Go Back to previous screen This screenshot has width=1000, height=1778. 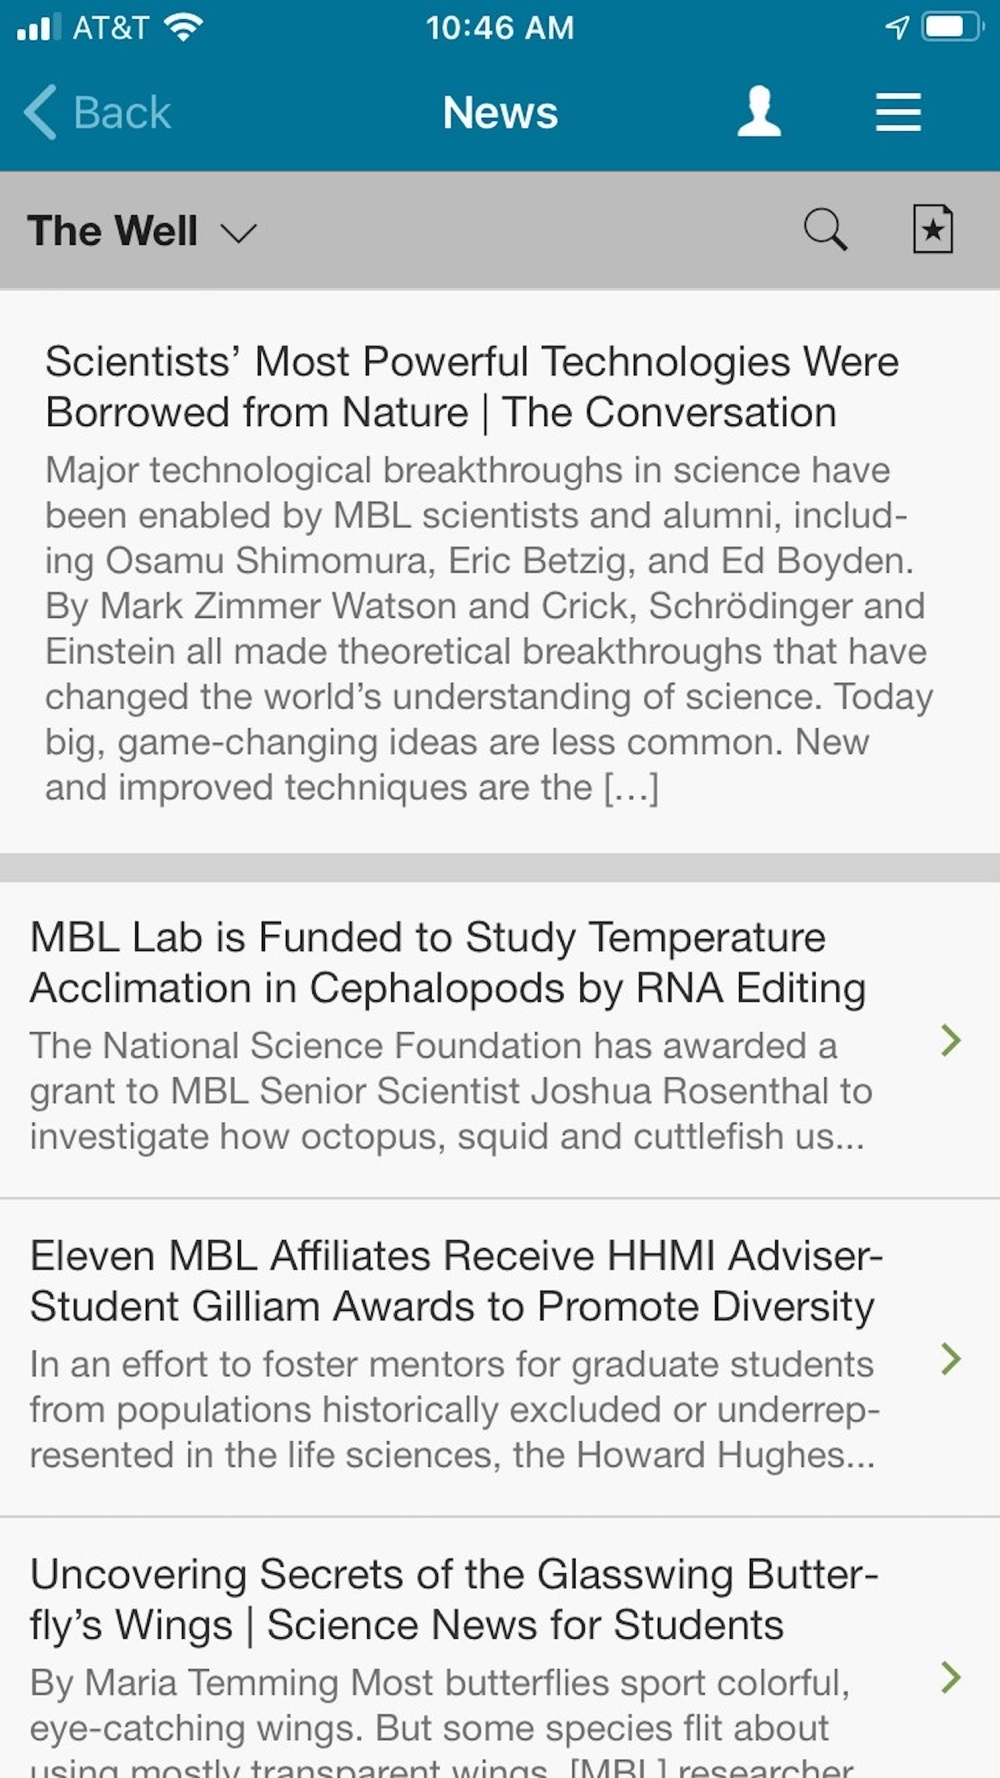coord(122,112)
